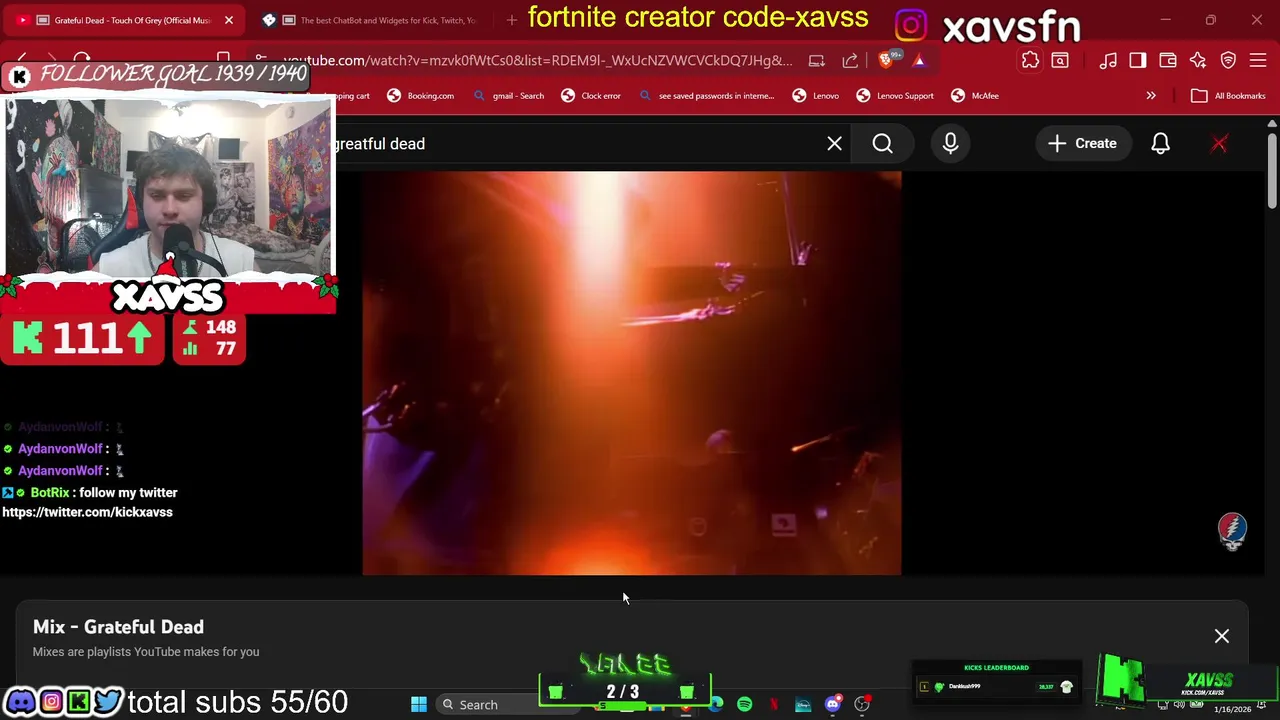Close the Grateful Dead browser tab

(x=228, y=20)
